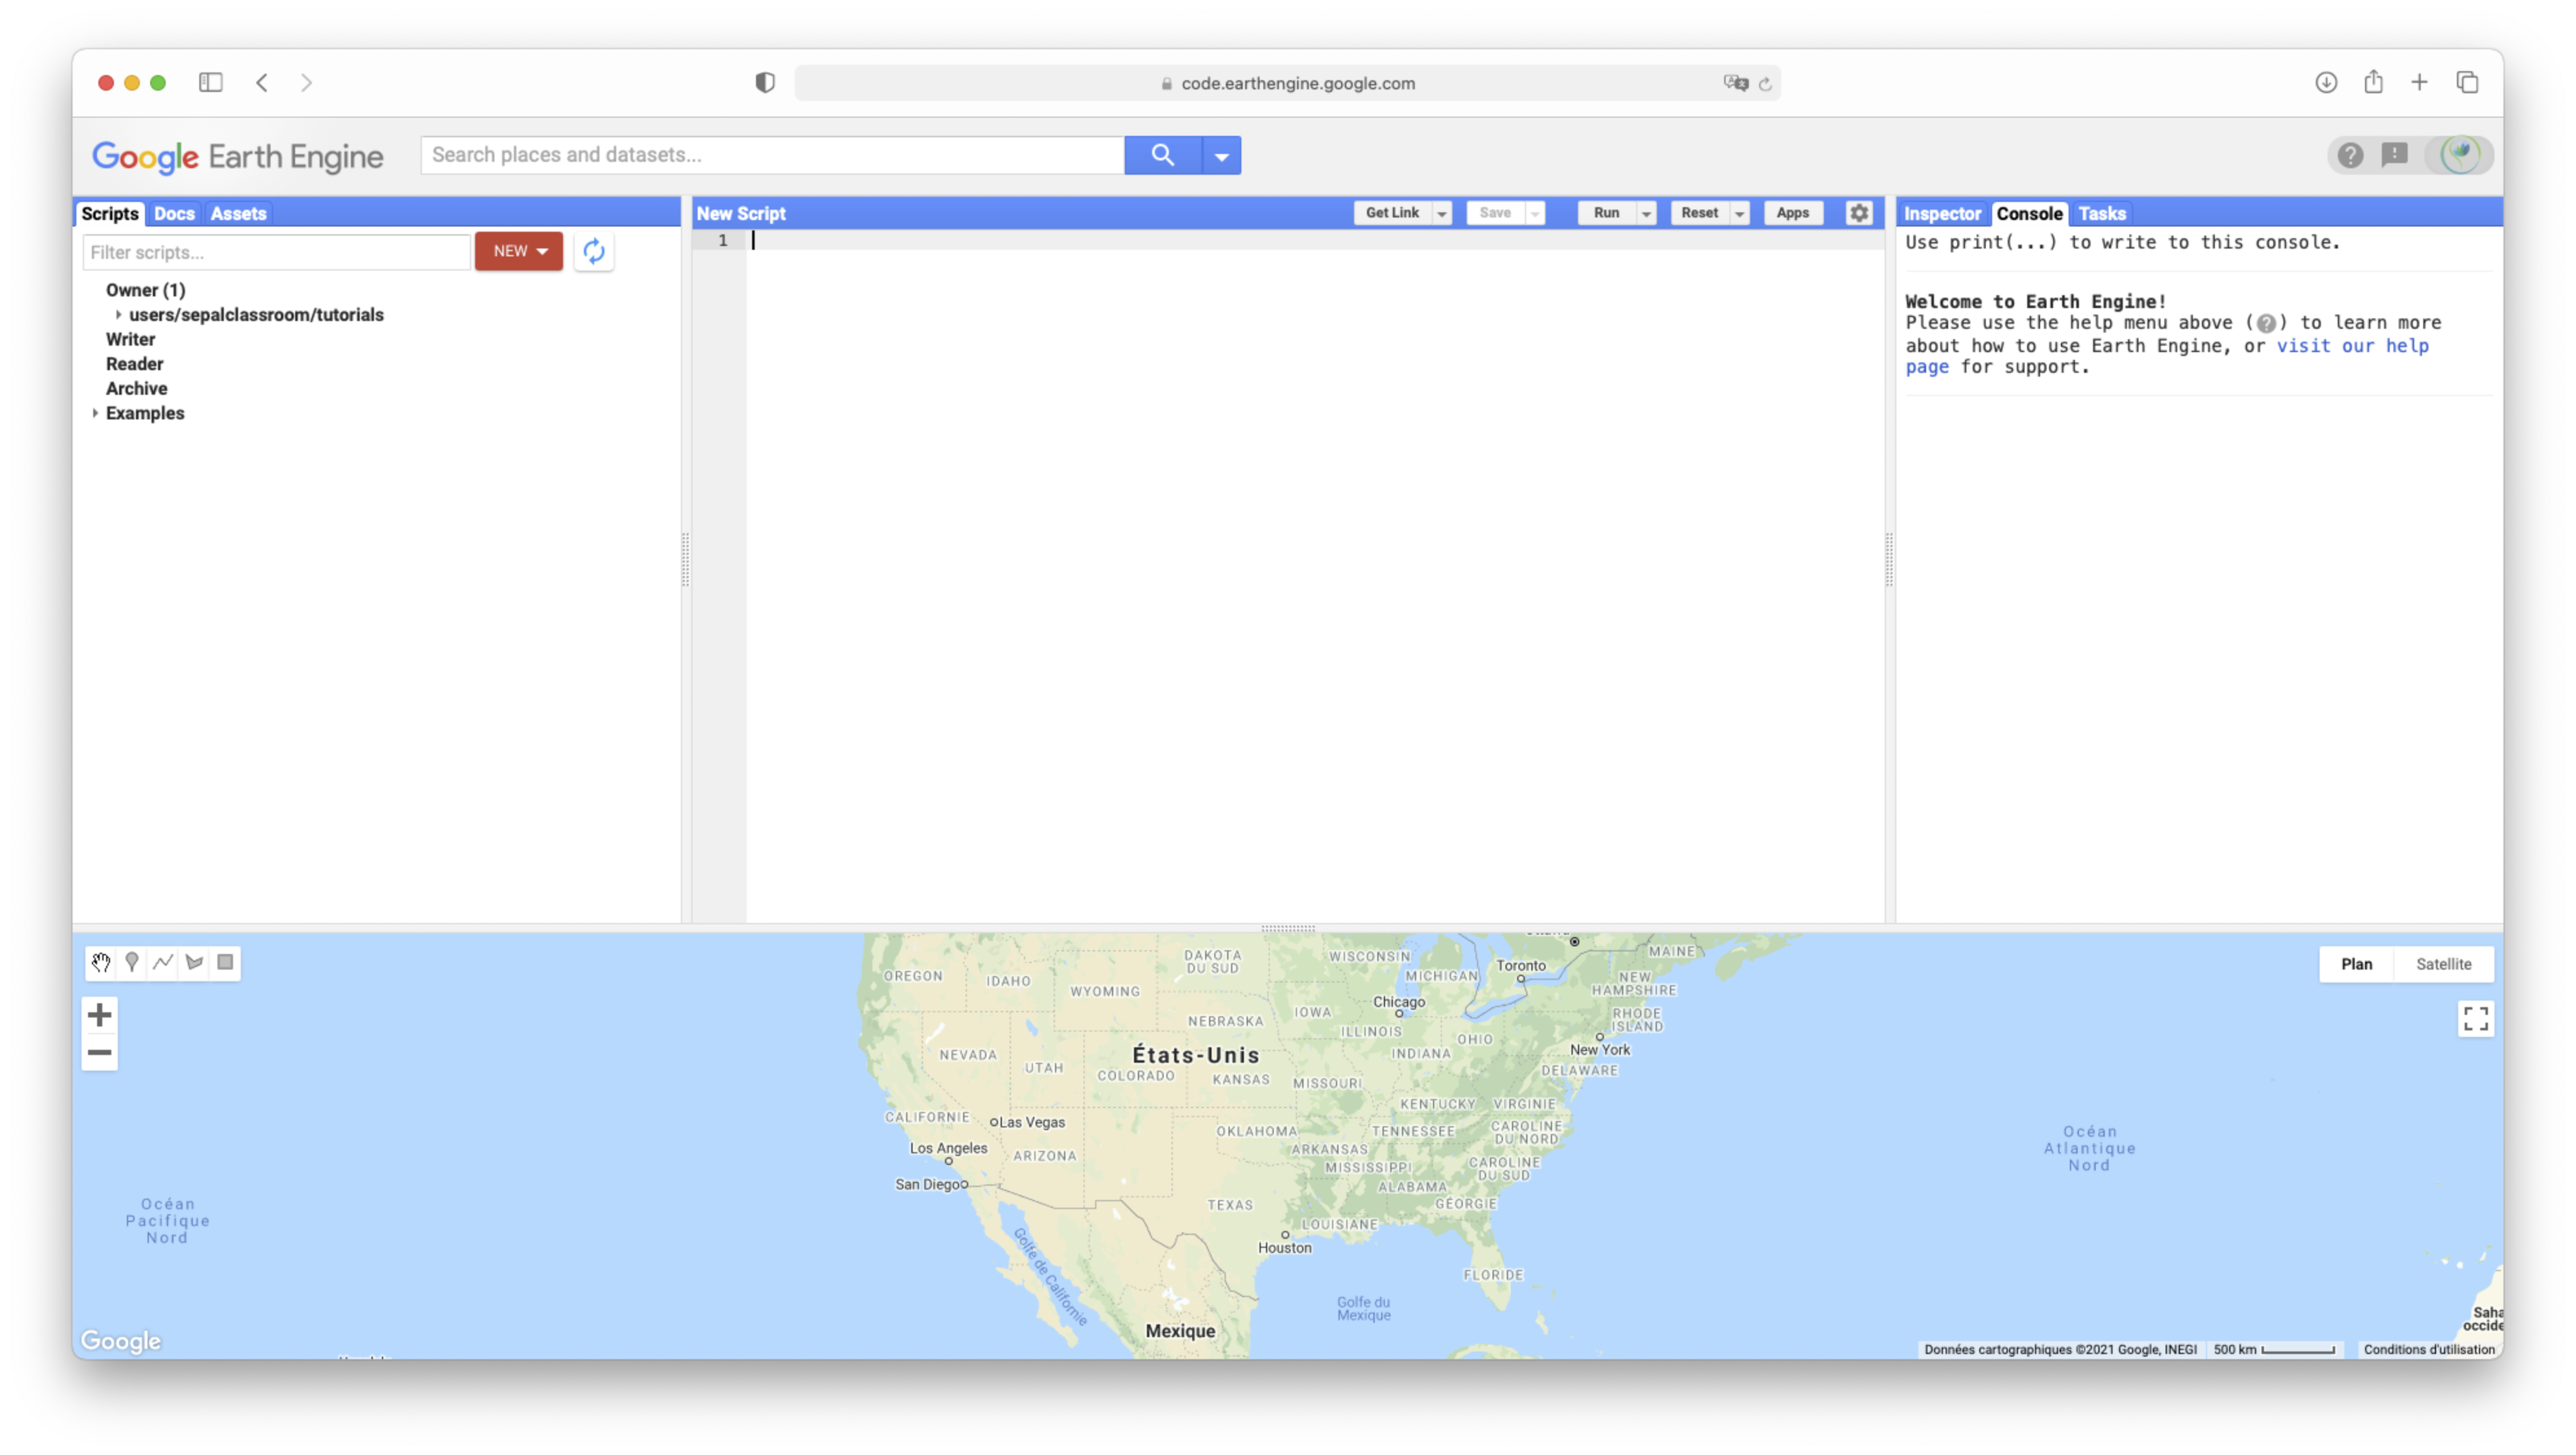Screen dimensions: 2576x1455
Task: Select the draw line tool
Action: 163,962
